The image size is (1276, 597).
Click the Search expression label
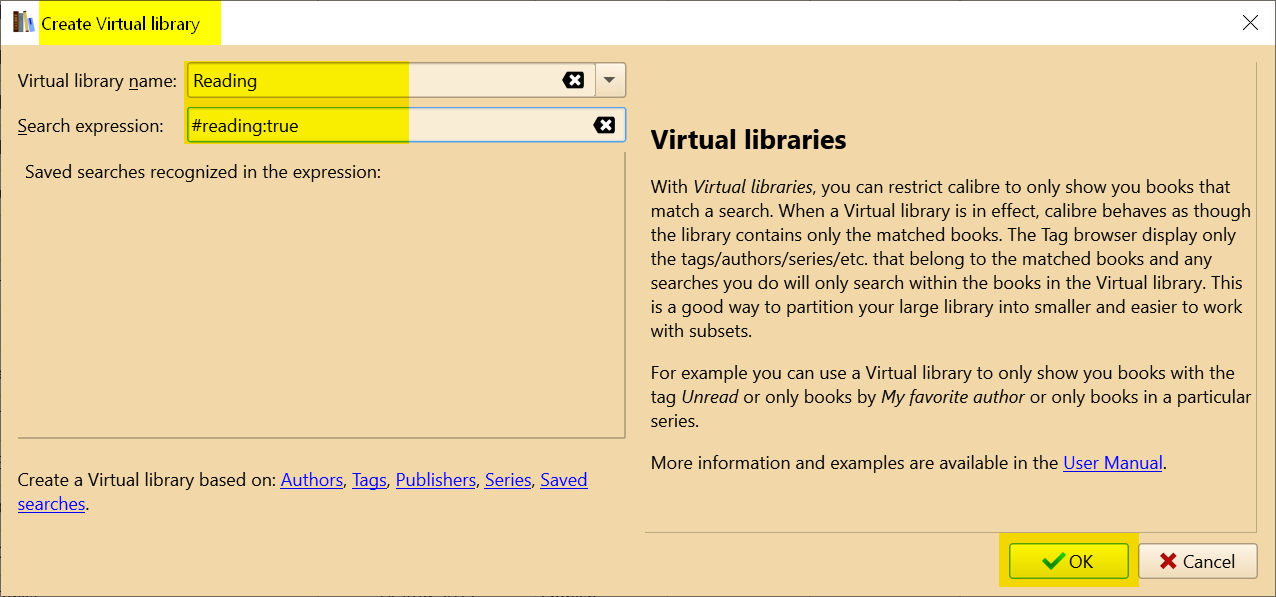(x=90, y=126)
